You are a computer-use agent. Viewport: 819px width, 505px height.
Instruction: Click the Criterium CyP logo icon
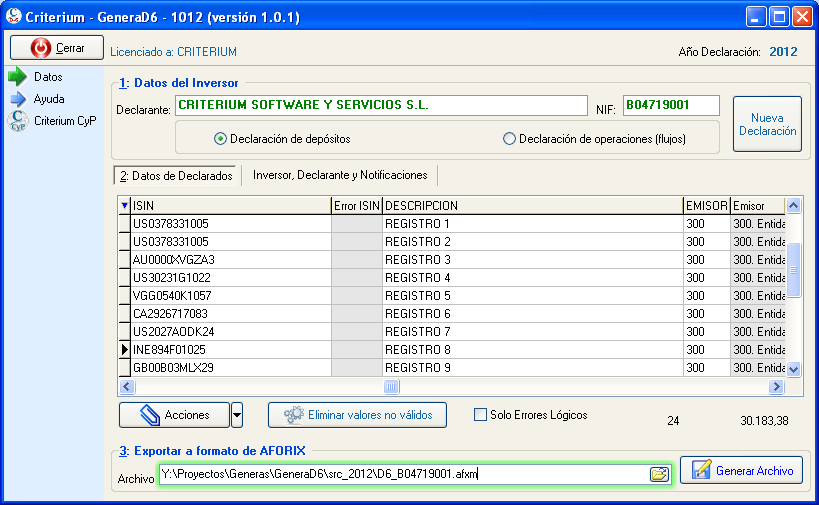(x=18, y=121)
